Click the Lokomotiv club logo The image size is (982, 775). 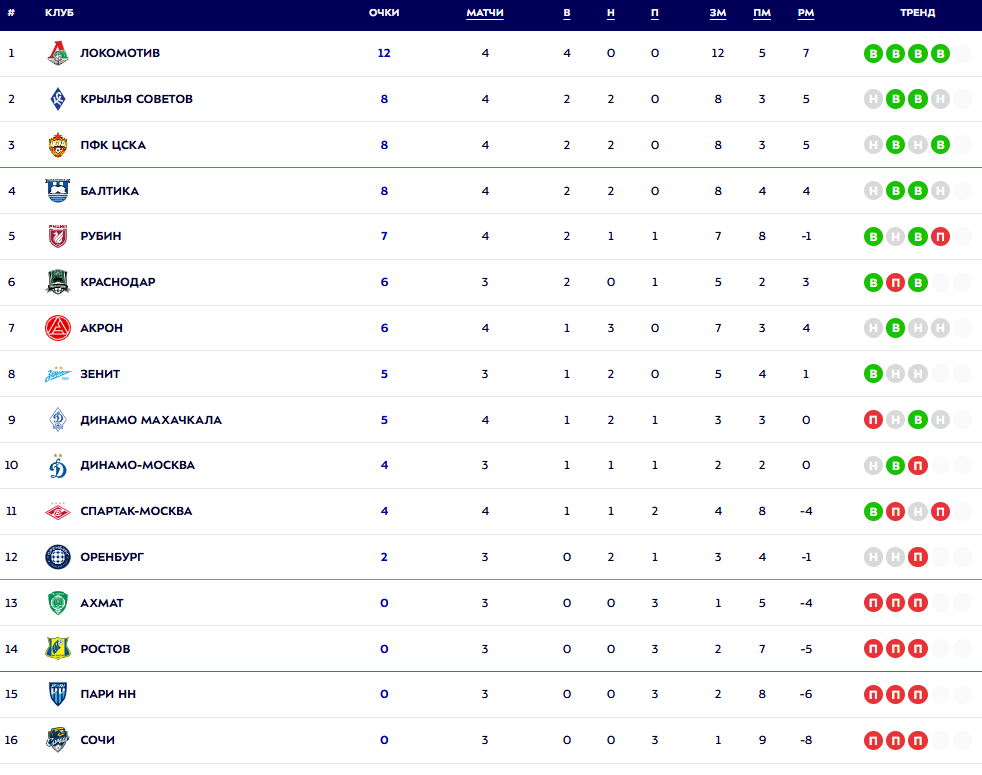coord(58,53)
